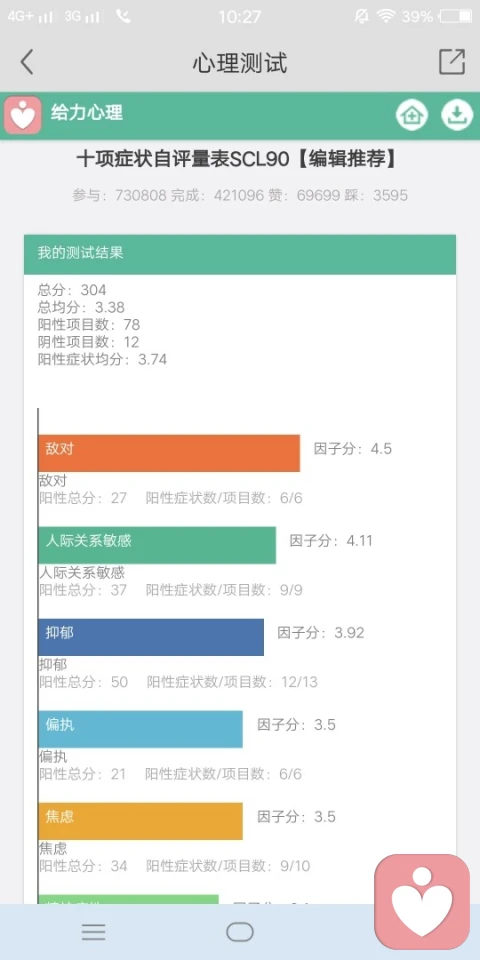
Task: Tap the Android home button
Action: coord(239,932)
